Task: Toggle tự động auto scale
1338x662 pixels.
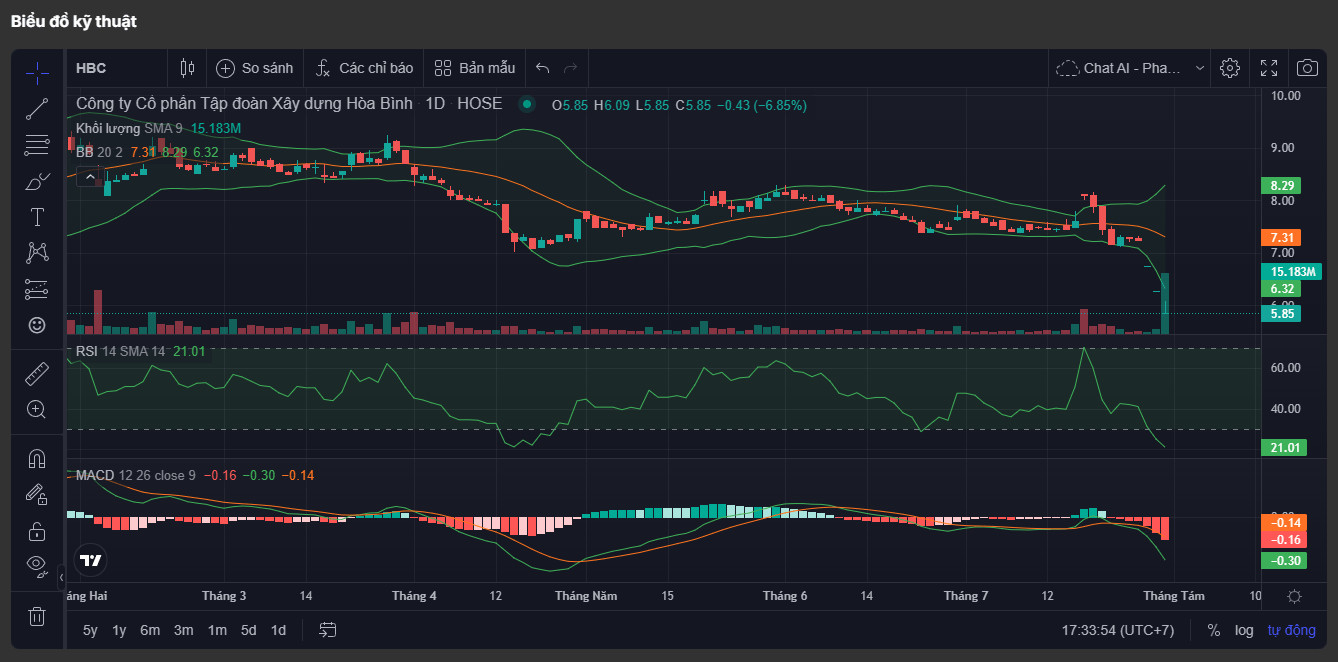Action: (1291, 630)
